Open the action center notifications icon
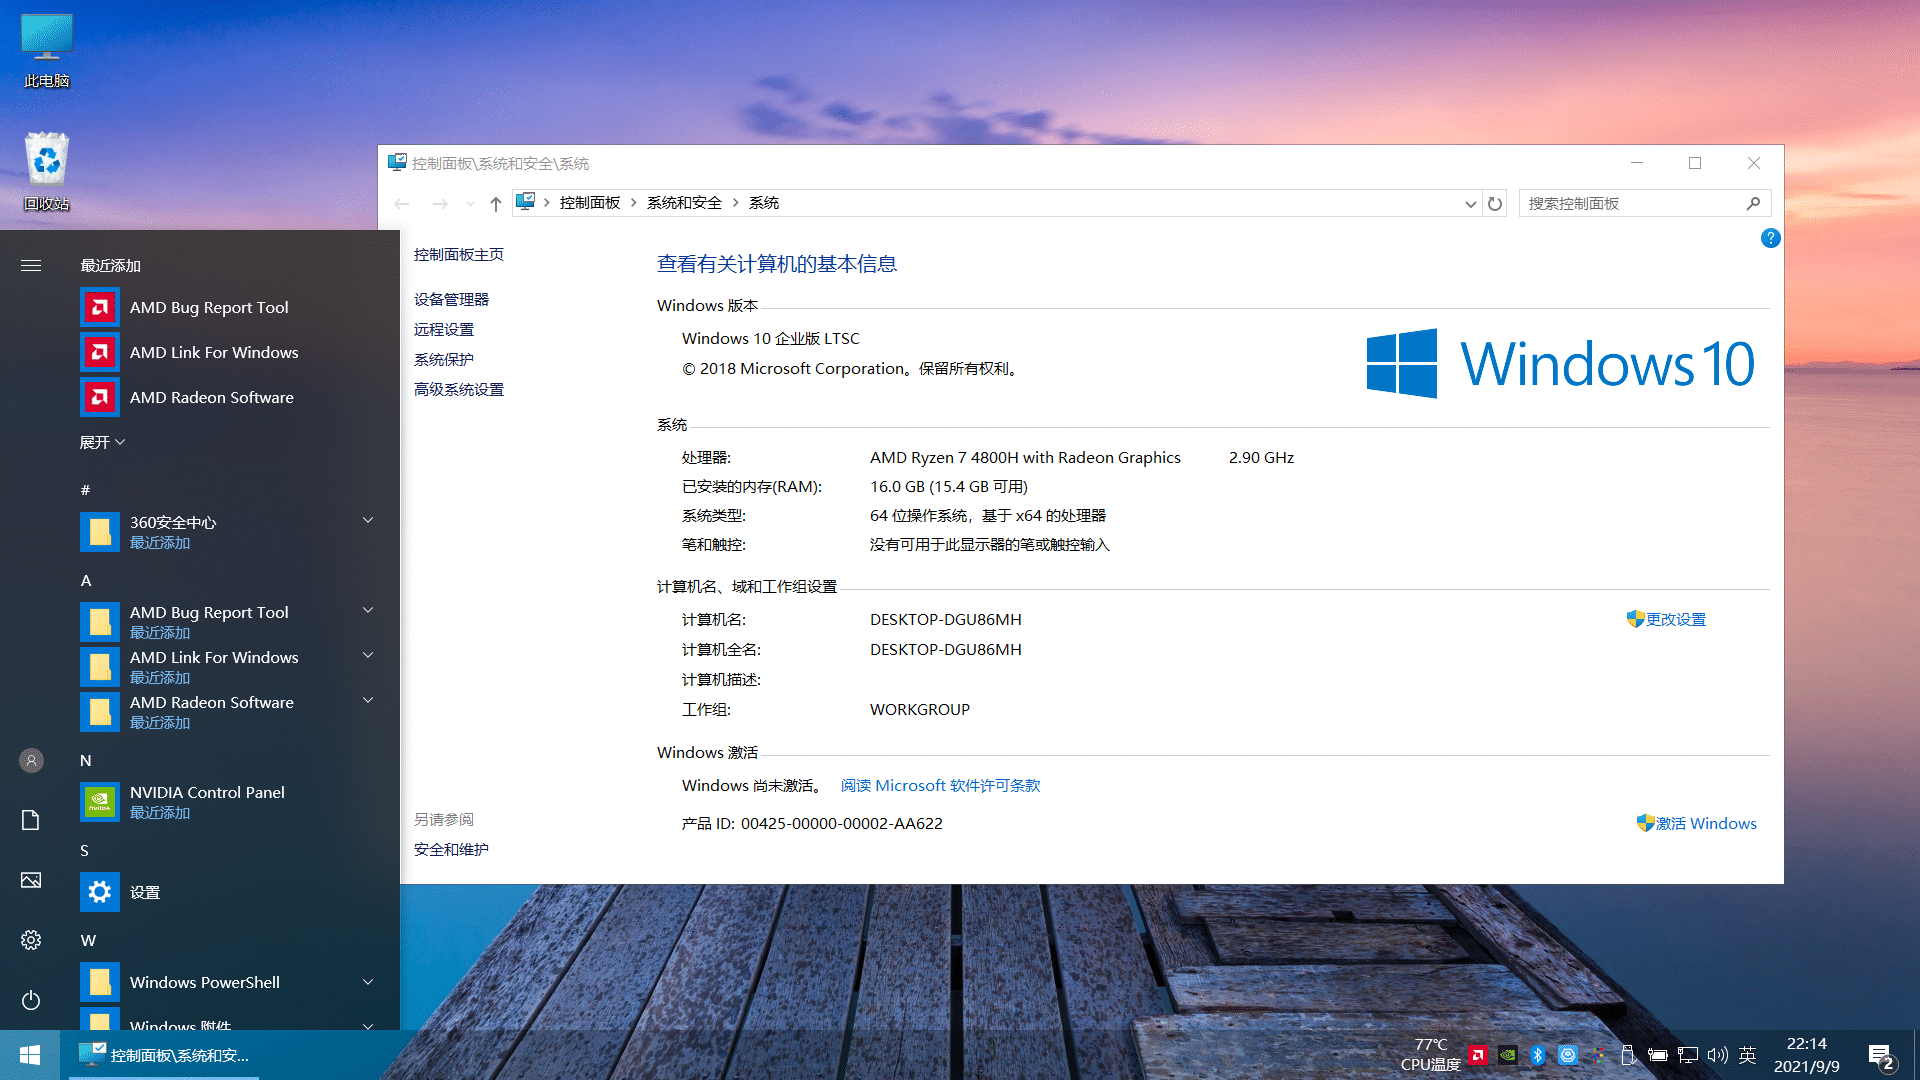The width and height of the screenshot is (1920, 1080). click(x=1881, y=1055)
